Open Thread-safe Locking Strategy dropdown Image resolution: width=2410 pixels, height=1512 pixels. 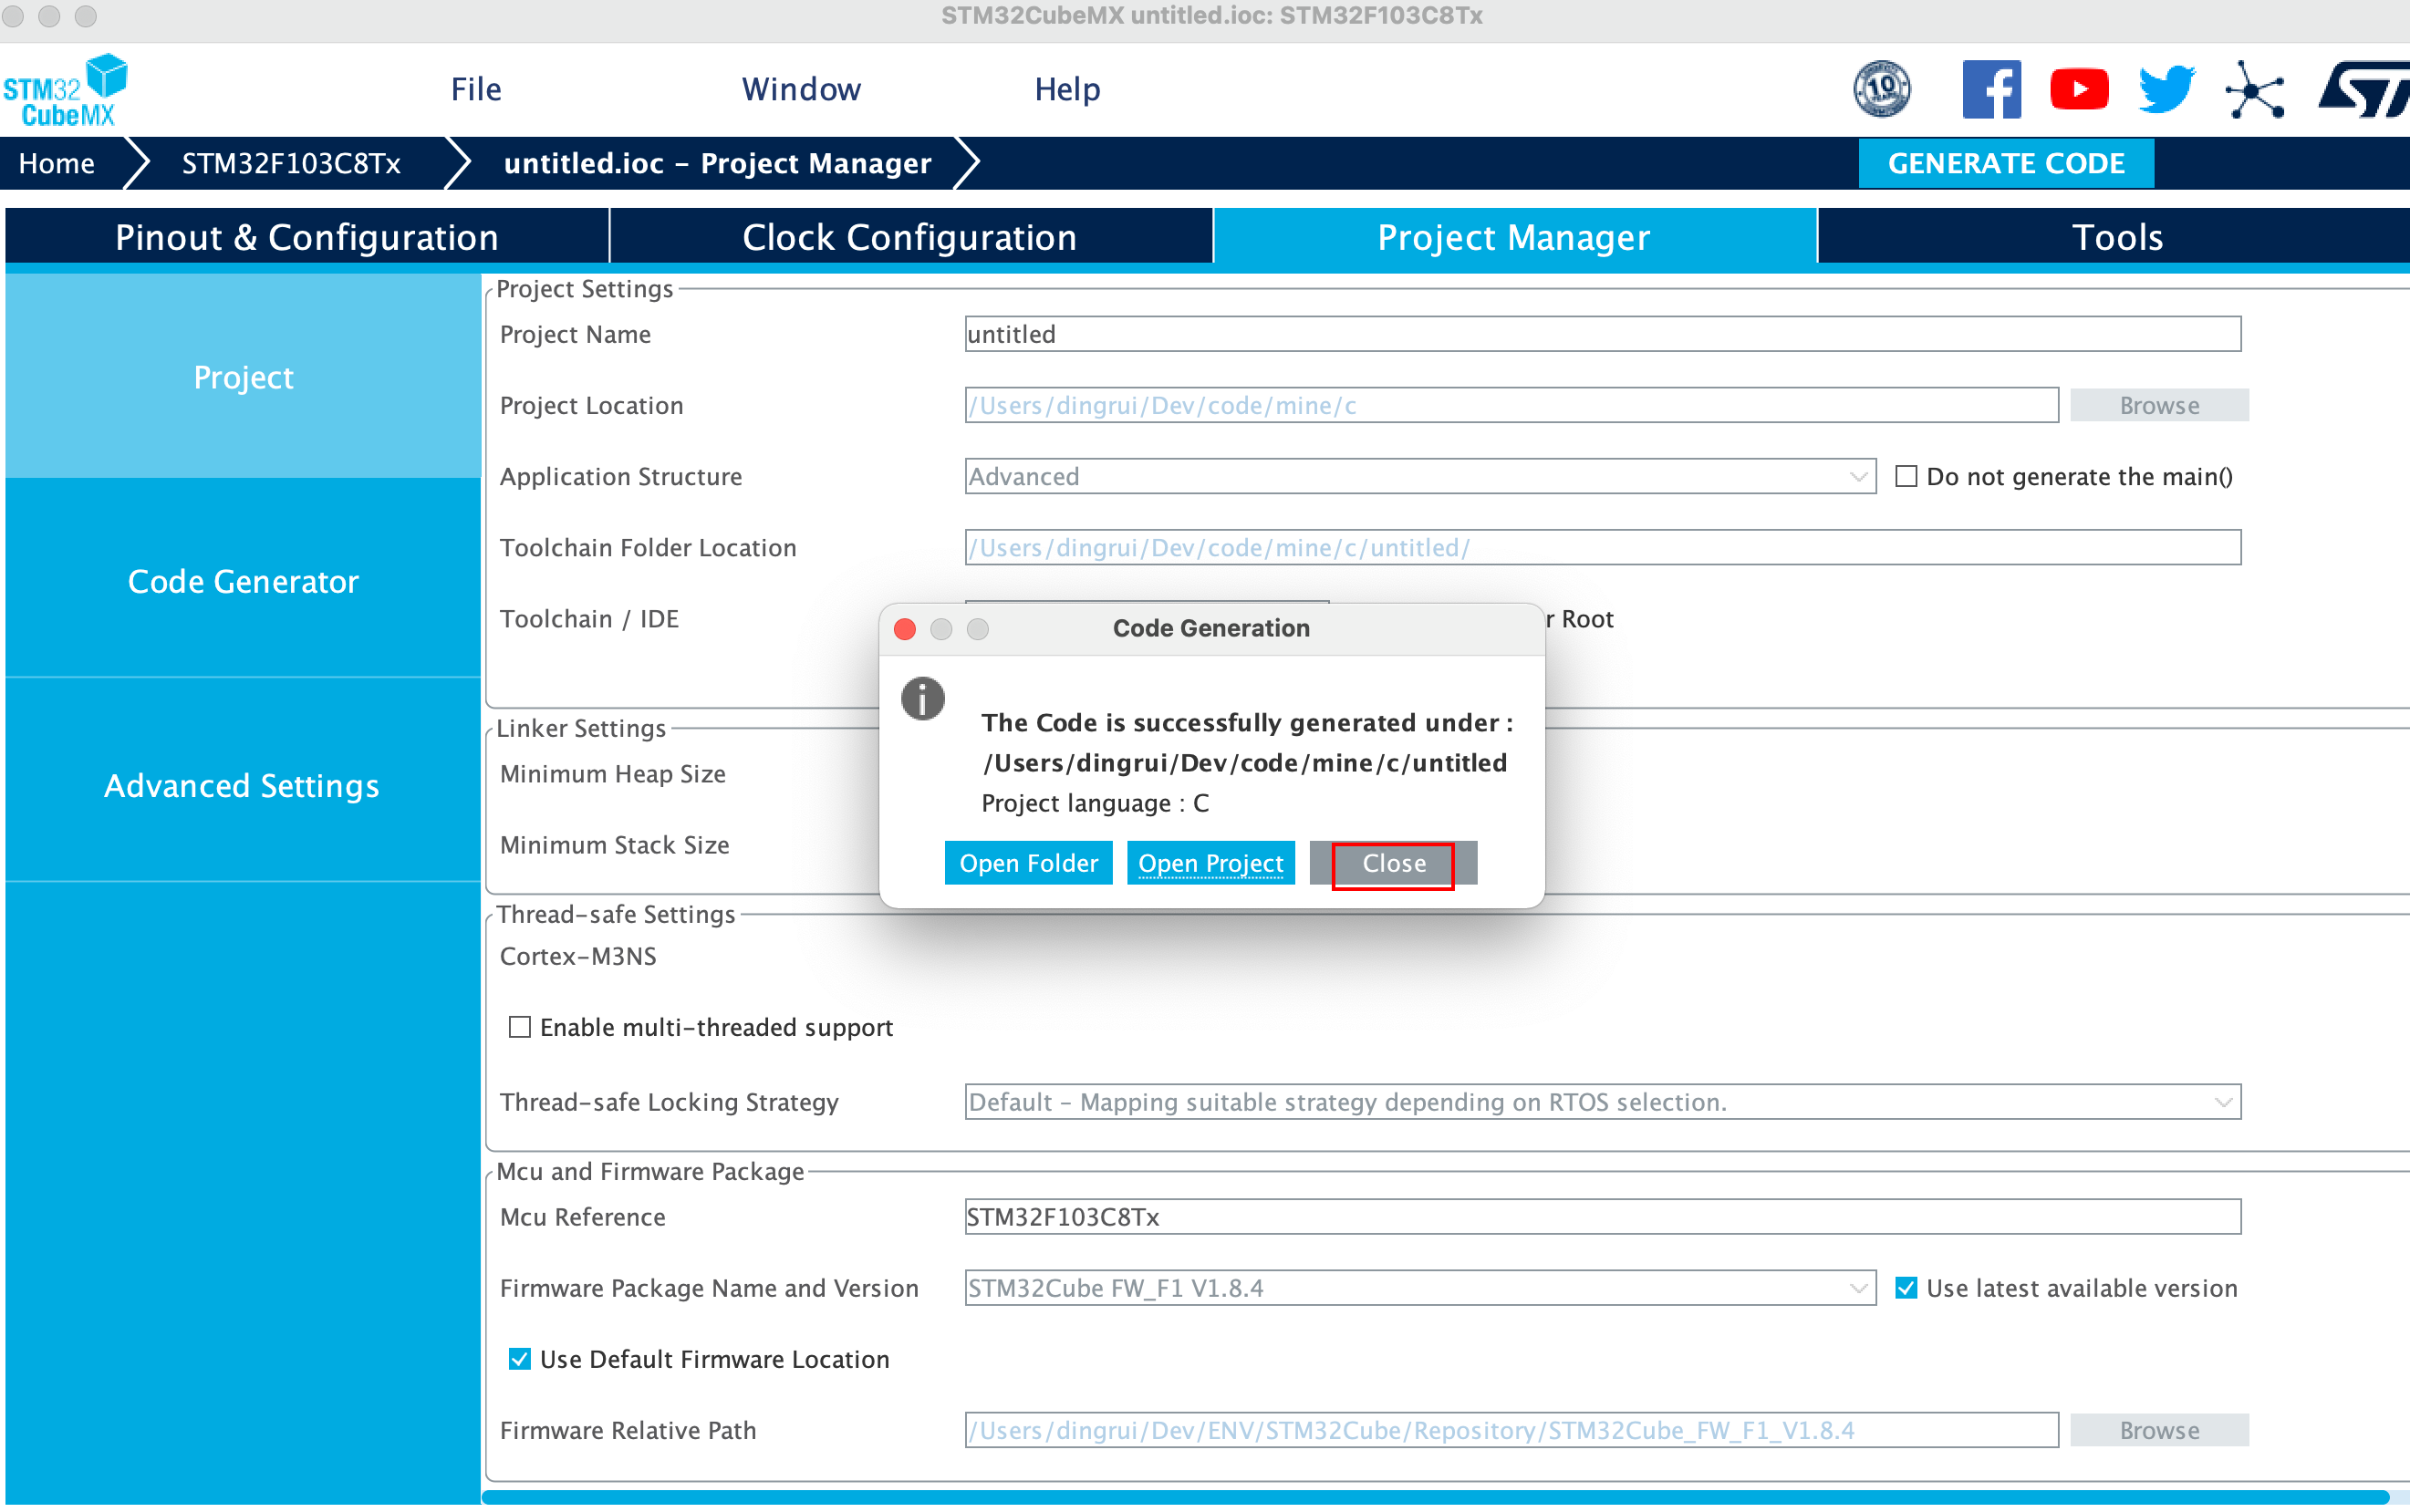tap(2222, 1102)
